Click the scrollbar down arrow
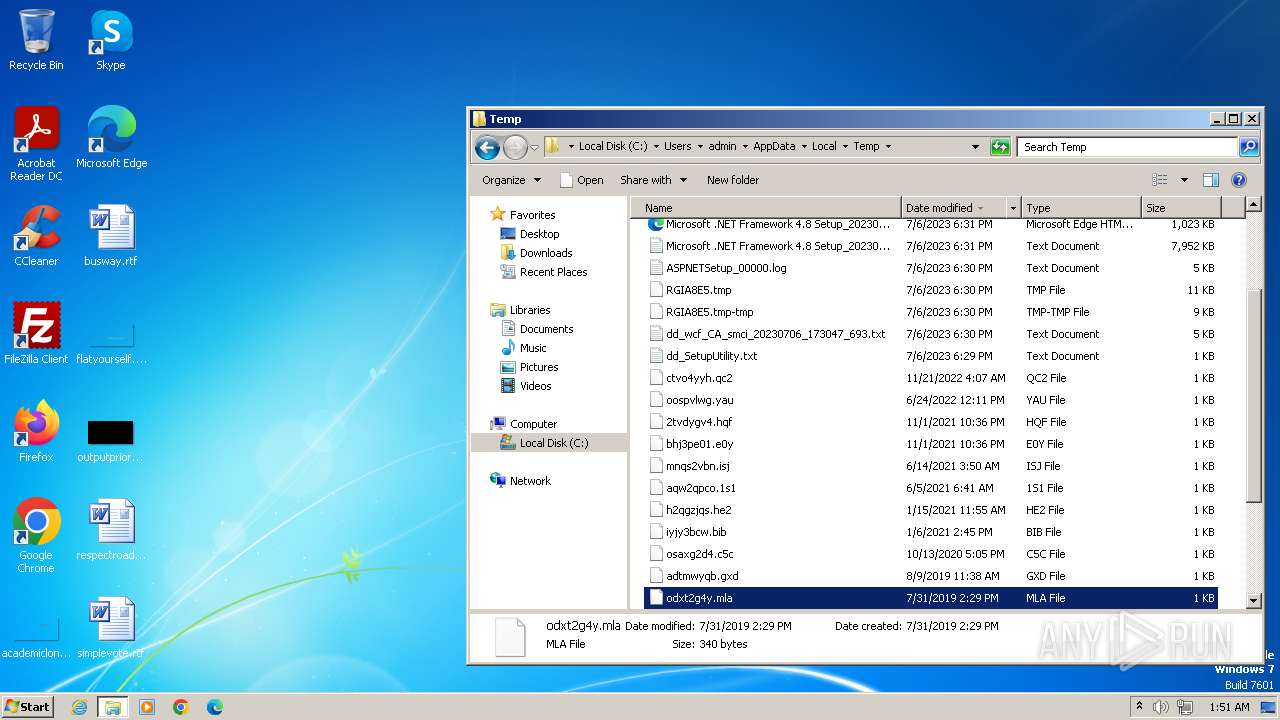 point(1255,600)
